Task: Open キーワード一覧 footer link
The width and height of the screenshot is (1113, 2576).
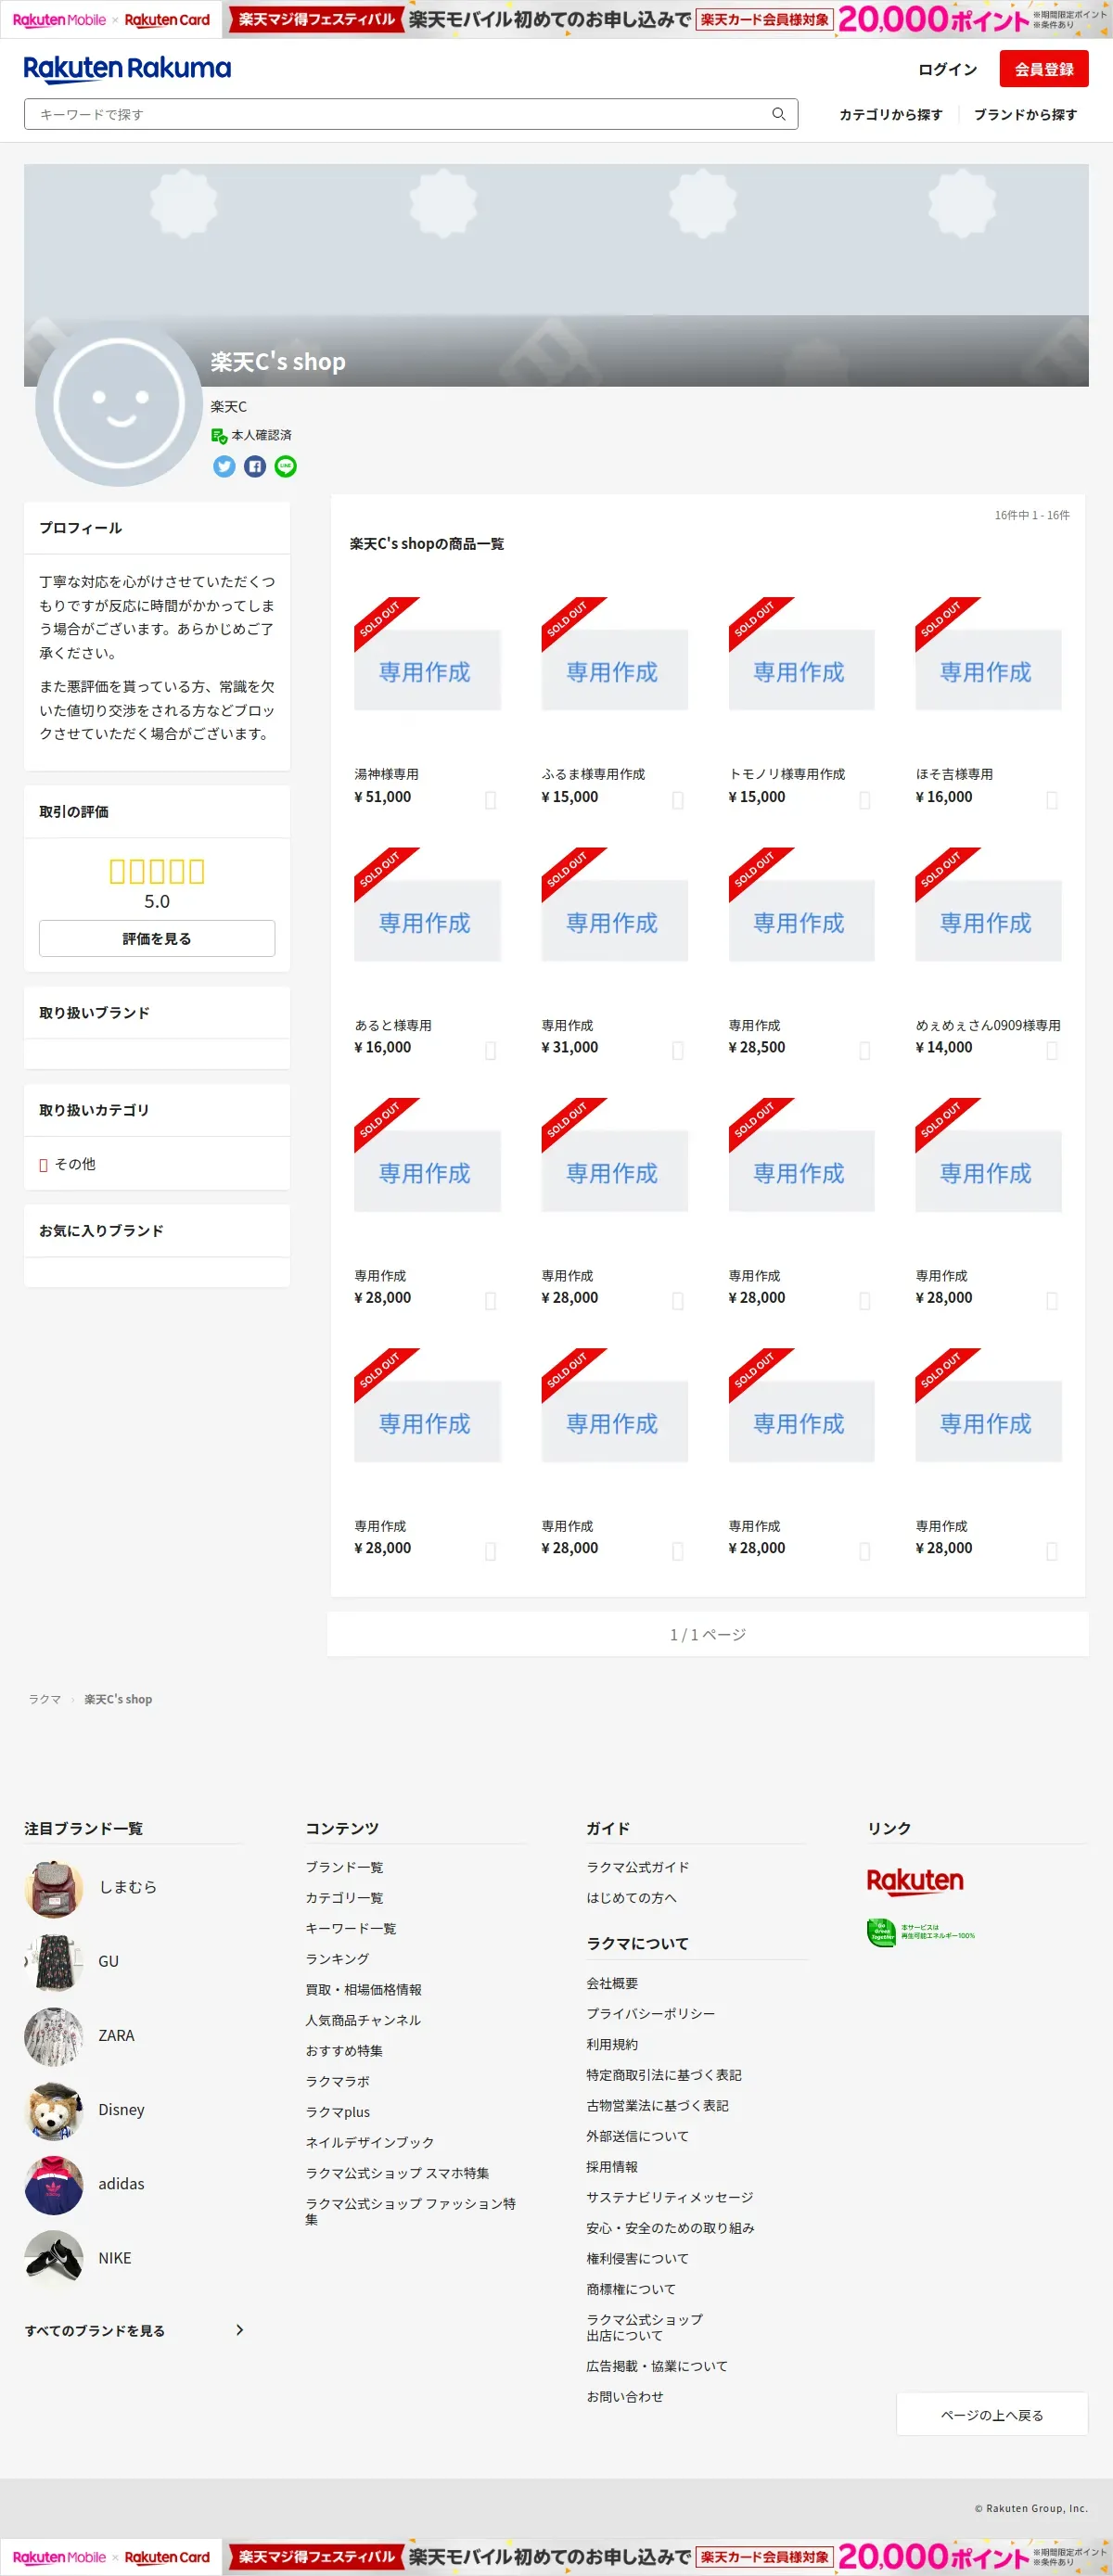Action: 351,1928
